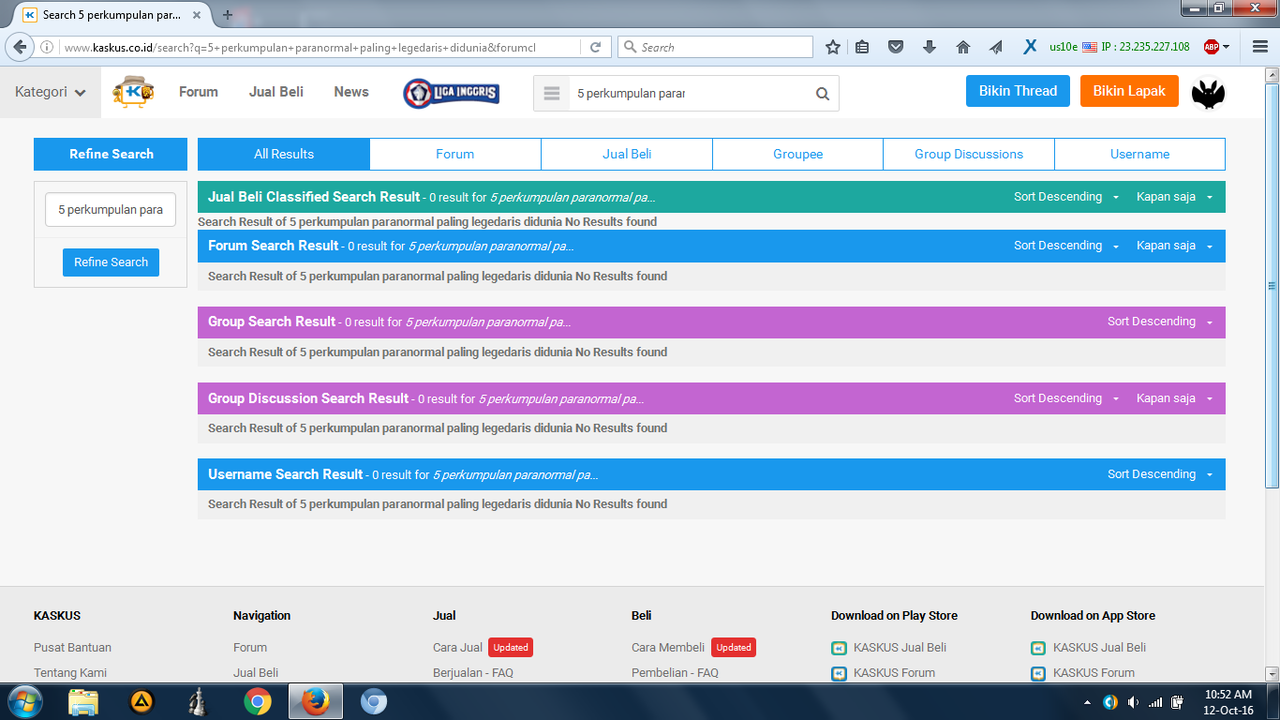Open Cara Jual footer link

pyautogui.click(x=458, y=647)
